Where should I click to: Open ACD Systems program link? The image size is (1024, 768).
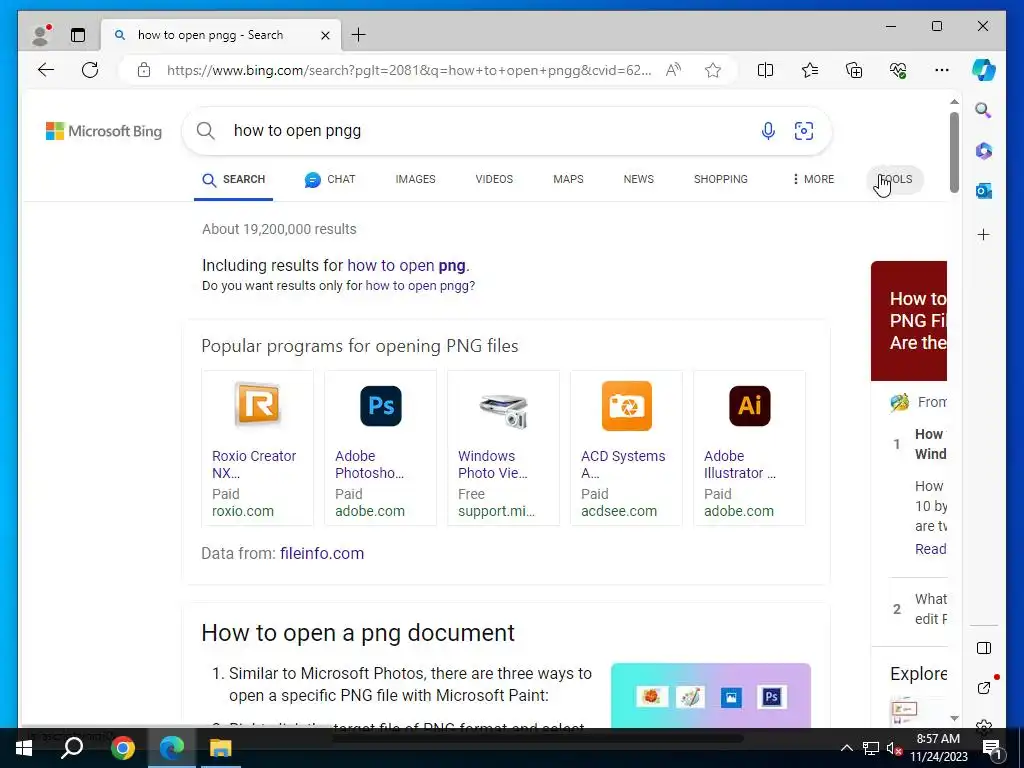[623, 464]
